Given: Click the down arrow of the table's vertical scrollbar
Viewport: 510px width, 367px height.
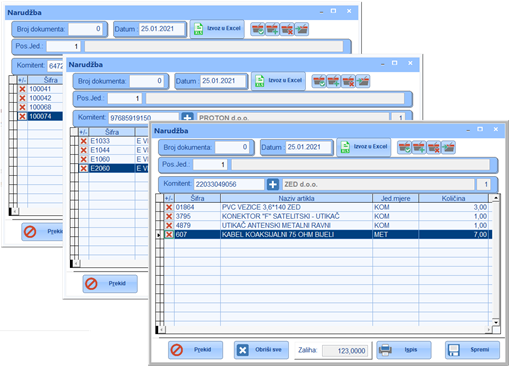Looking at the screenshot, I should coord(496,322).
